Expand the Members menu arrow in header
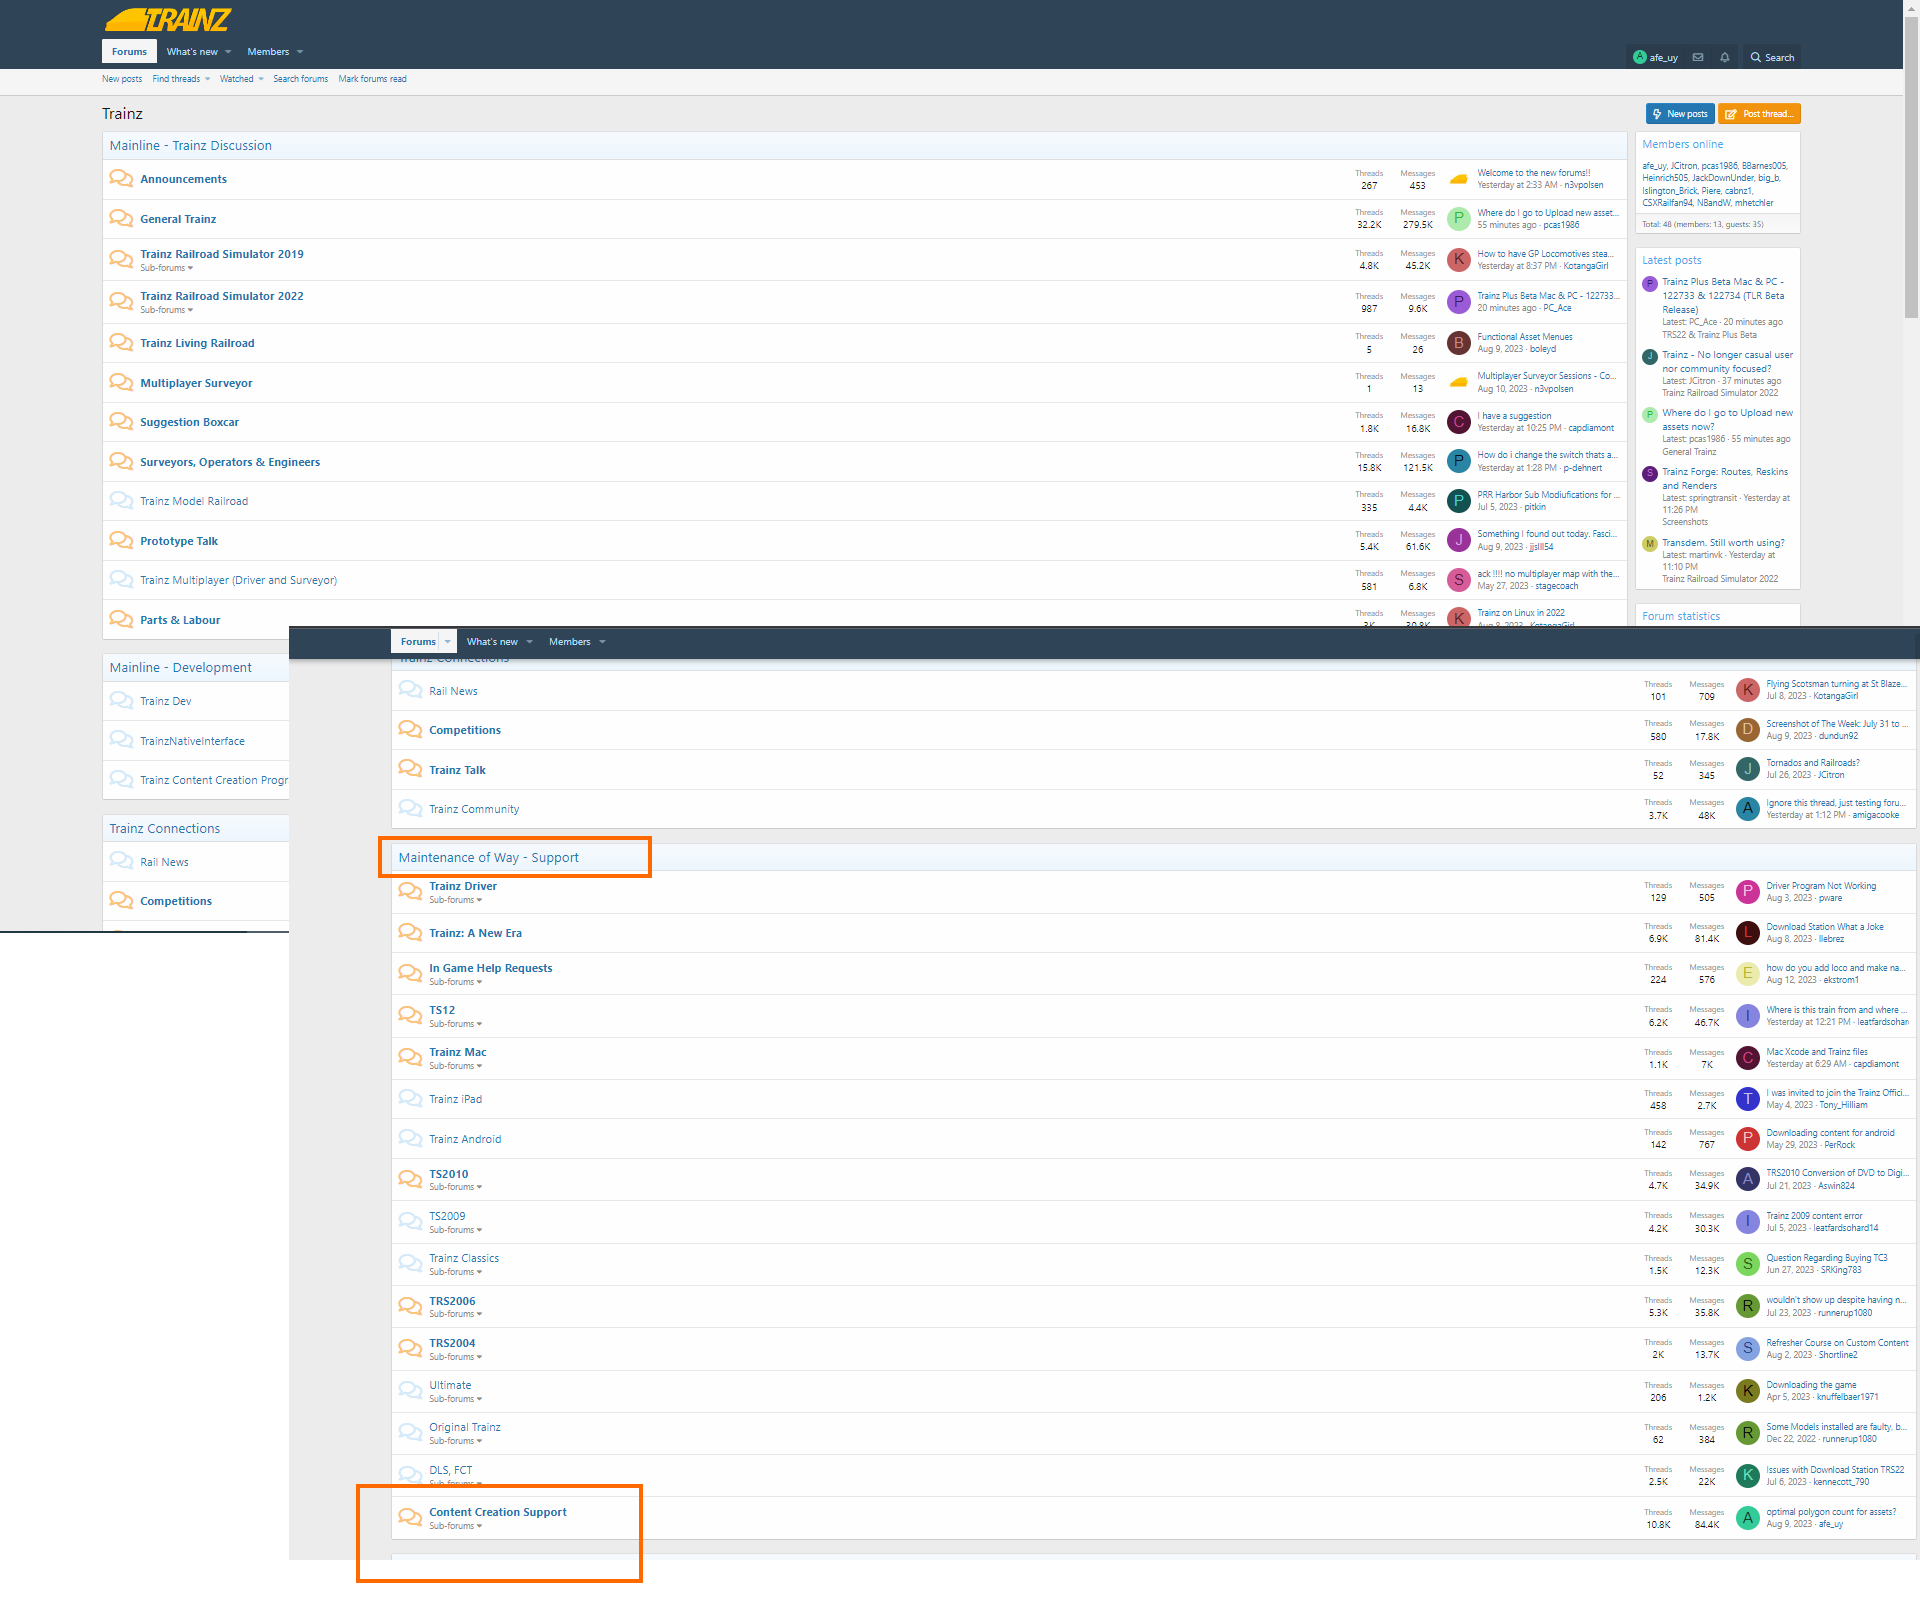The width and height of the screenshot is (1920, 1600). pos(300,52)
